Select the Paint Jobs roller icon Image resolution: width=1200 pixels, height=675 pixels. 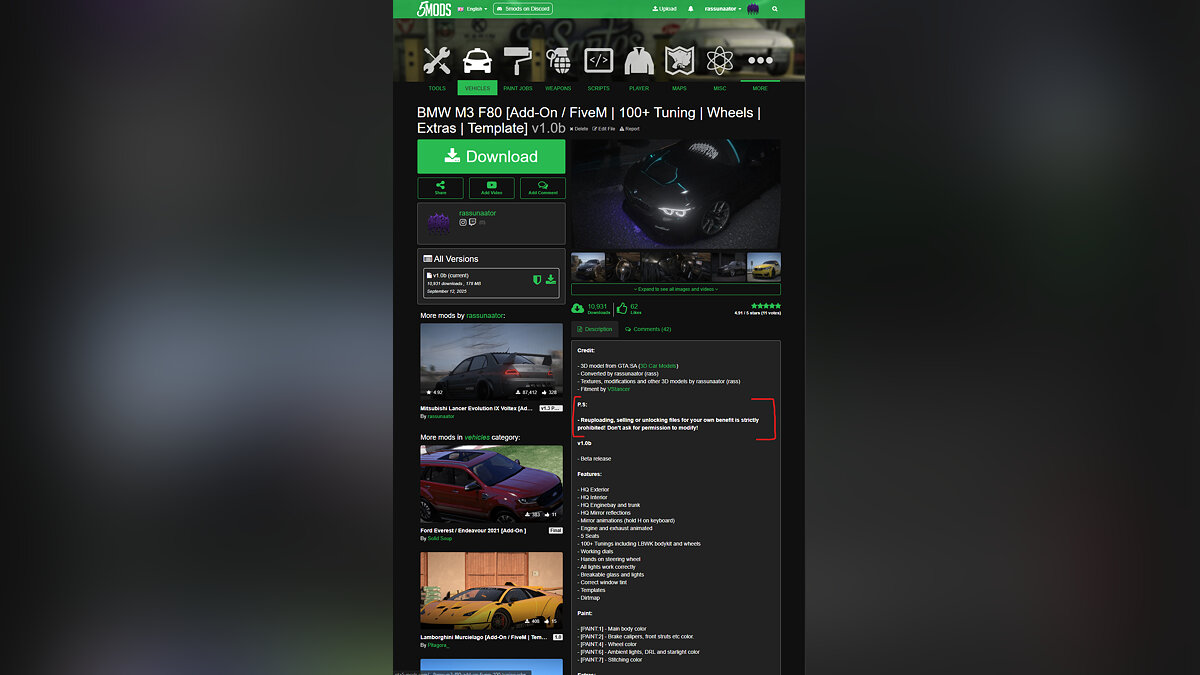(518, 62)
